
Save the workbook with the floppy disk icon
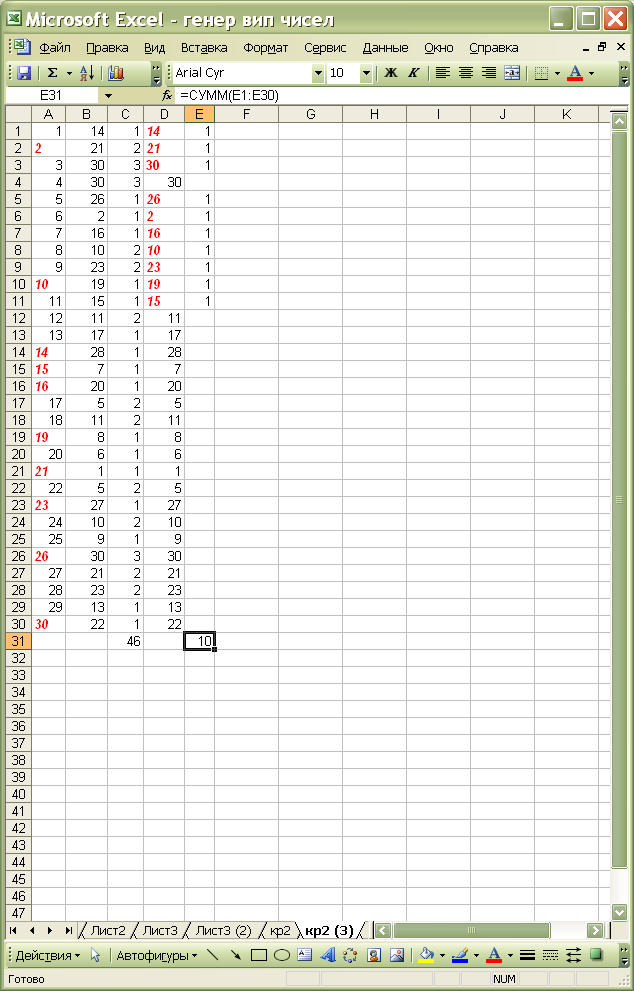[x=24, y=73]
